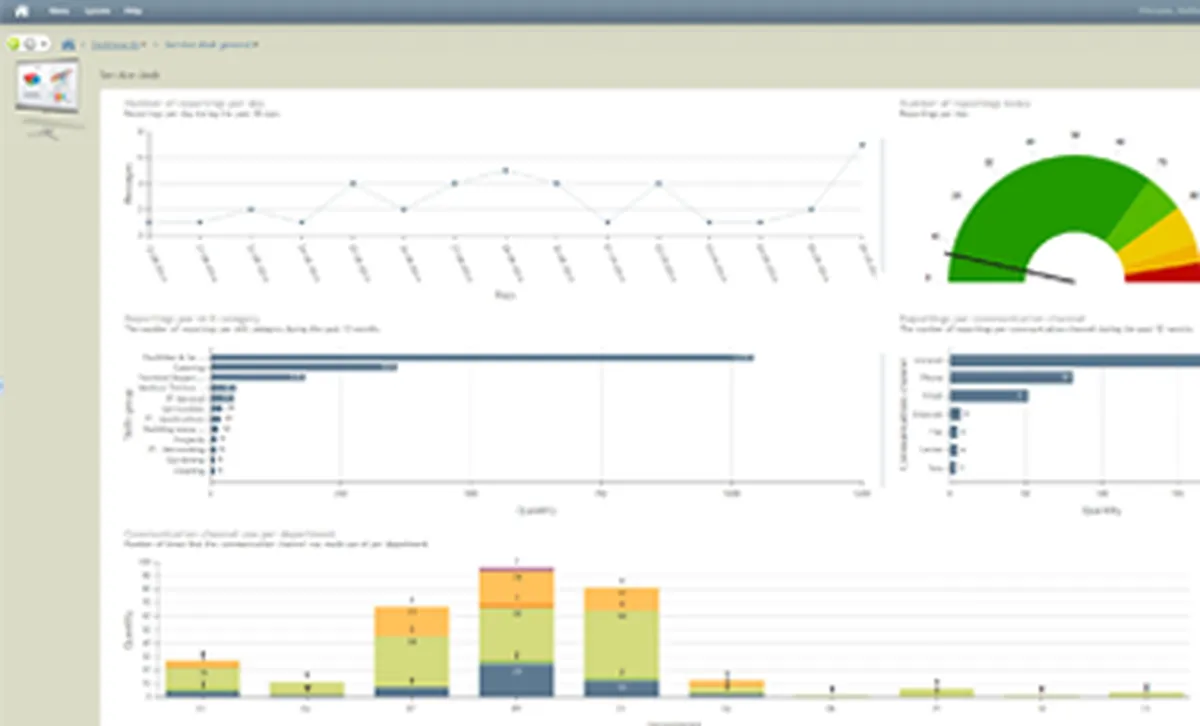Go back with the green navigation arrow
The height and width of the screenshot is (726, 1200).
(x=14, y=44)
